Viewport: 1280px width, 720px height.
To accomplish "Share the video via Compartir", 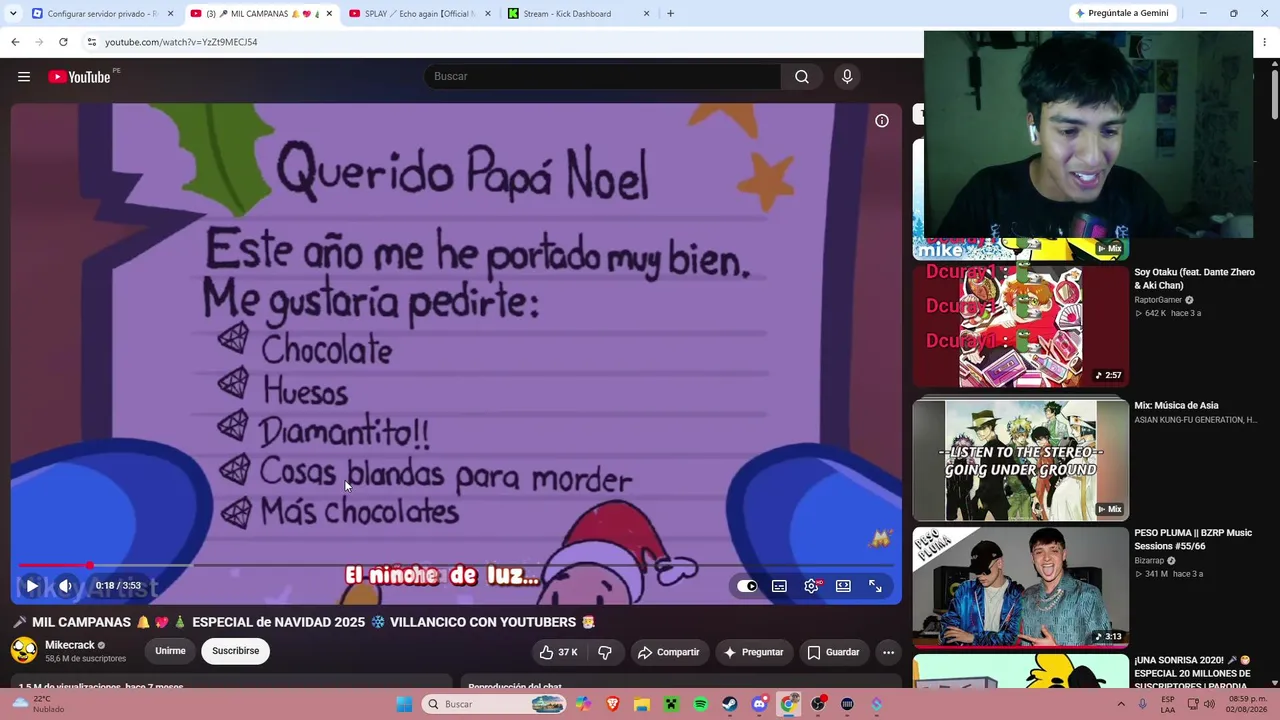I will coord(669,652).
